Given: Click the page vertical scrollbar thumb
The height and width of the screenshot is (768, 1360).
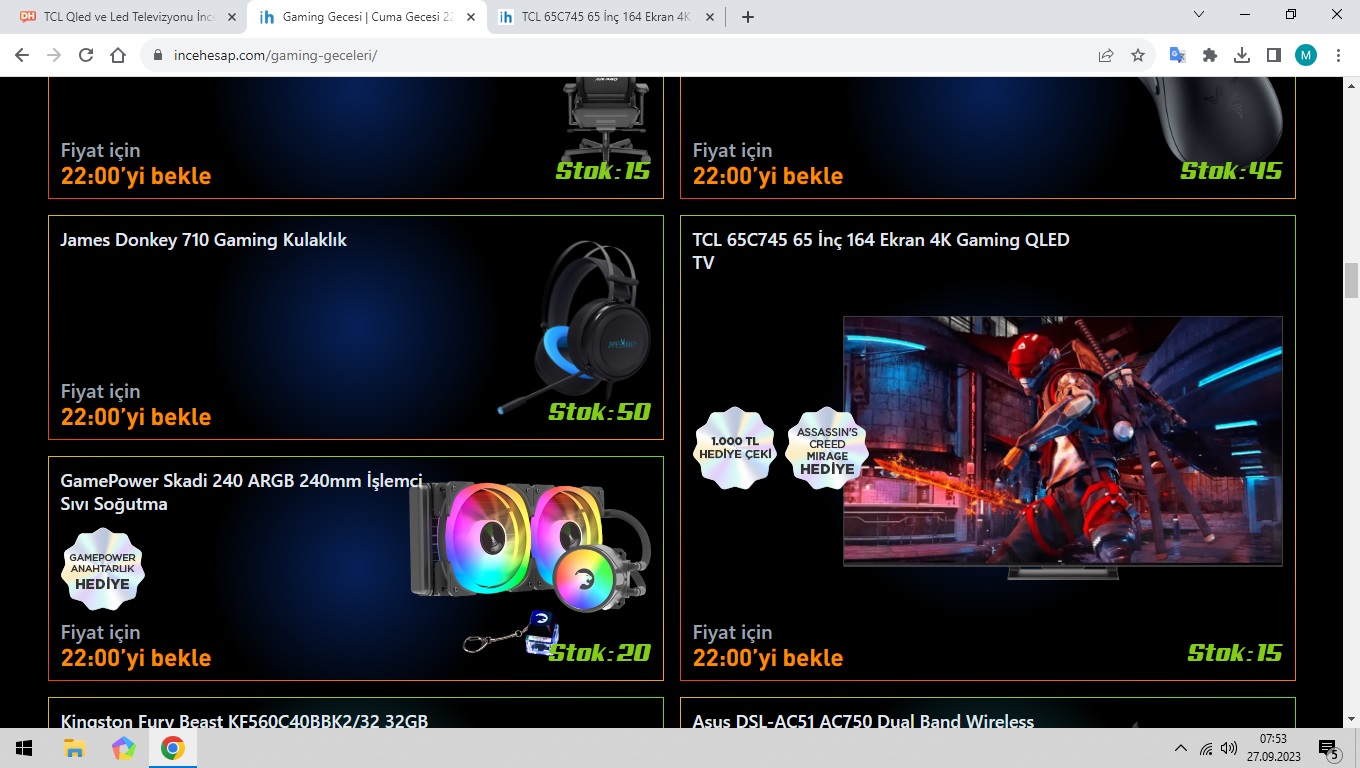Looking at the screenshot, I should click(x=1351, y=279).
